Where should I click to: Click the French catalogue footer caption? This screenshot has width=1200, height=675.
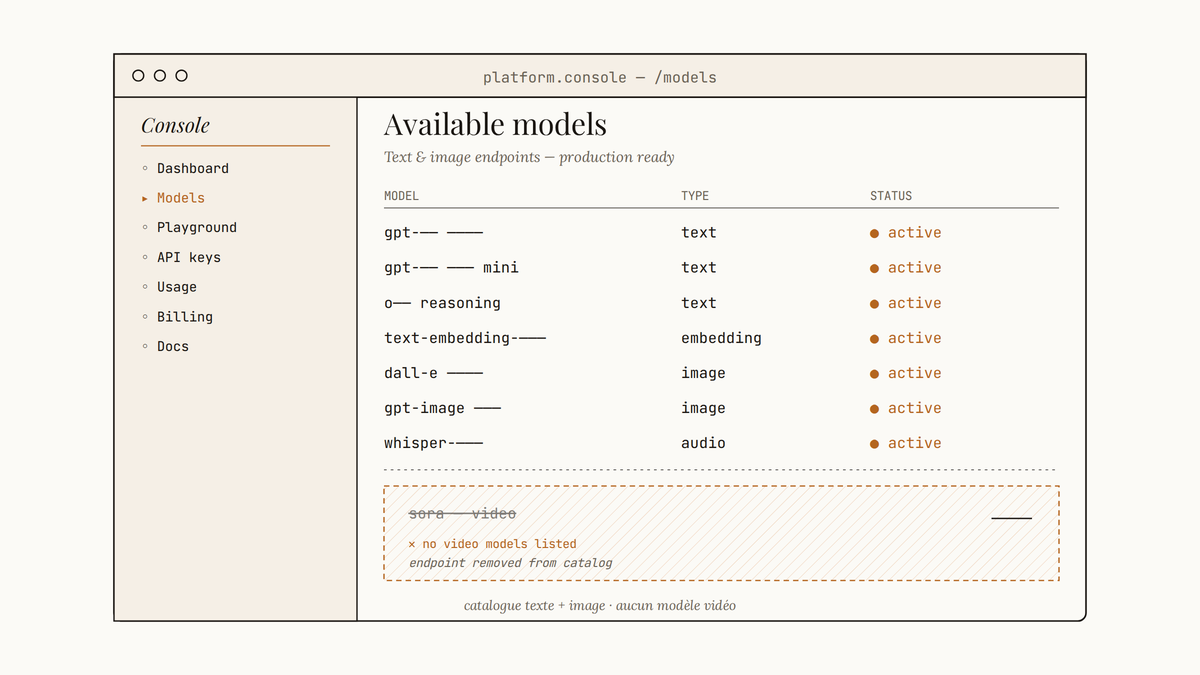pos(600,606)
